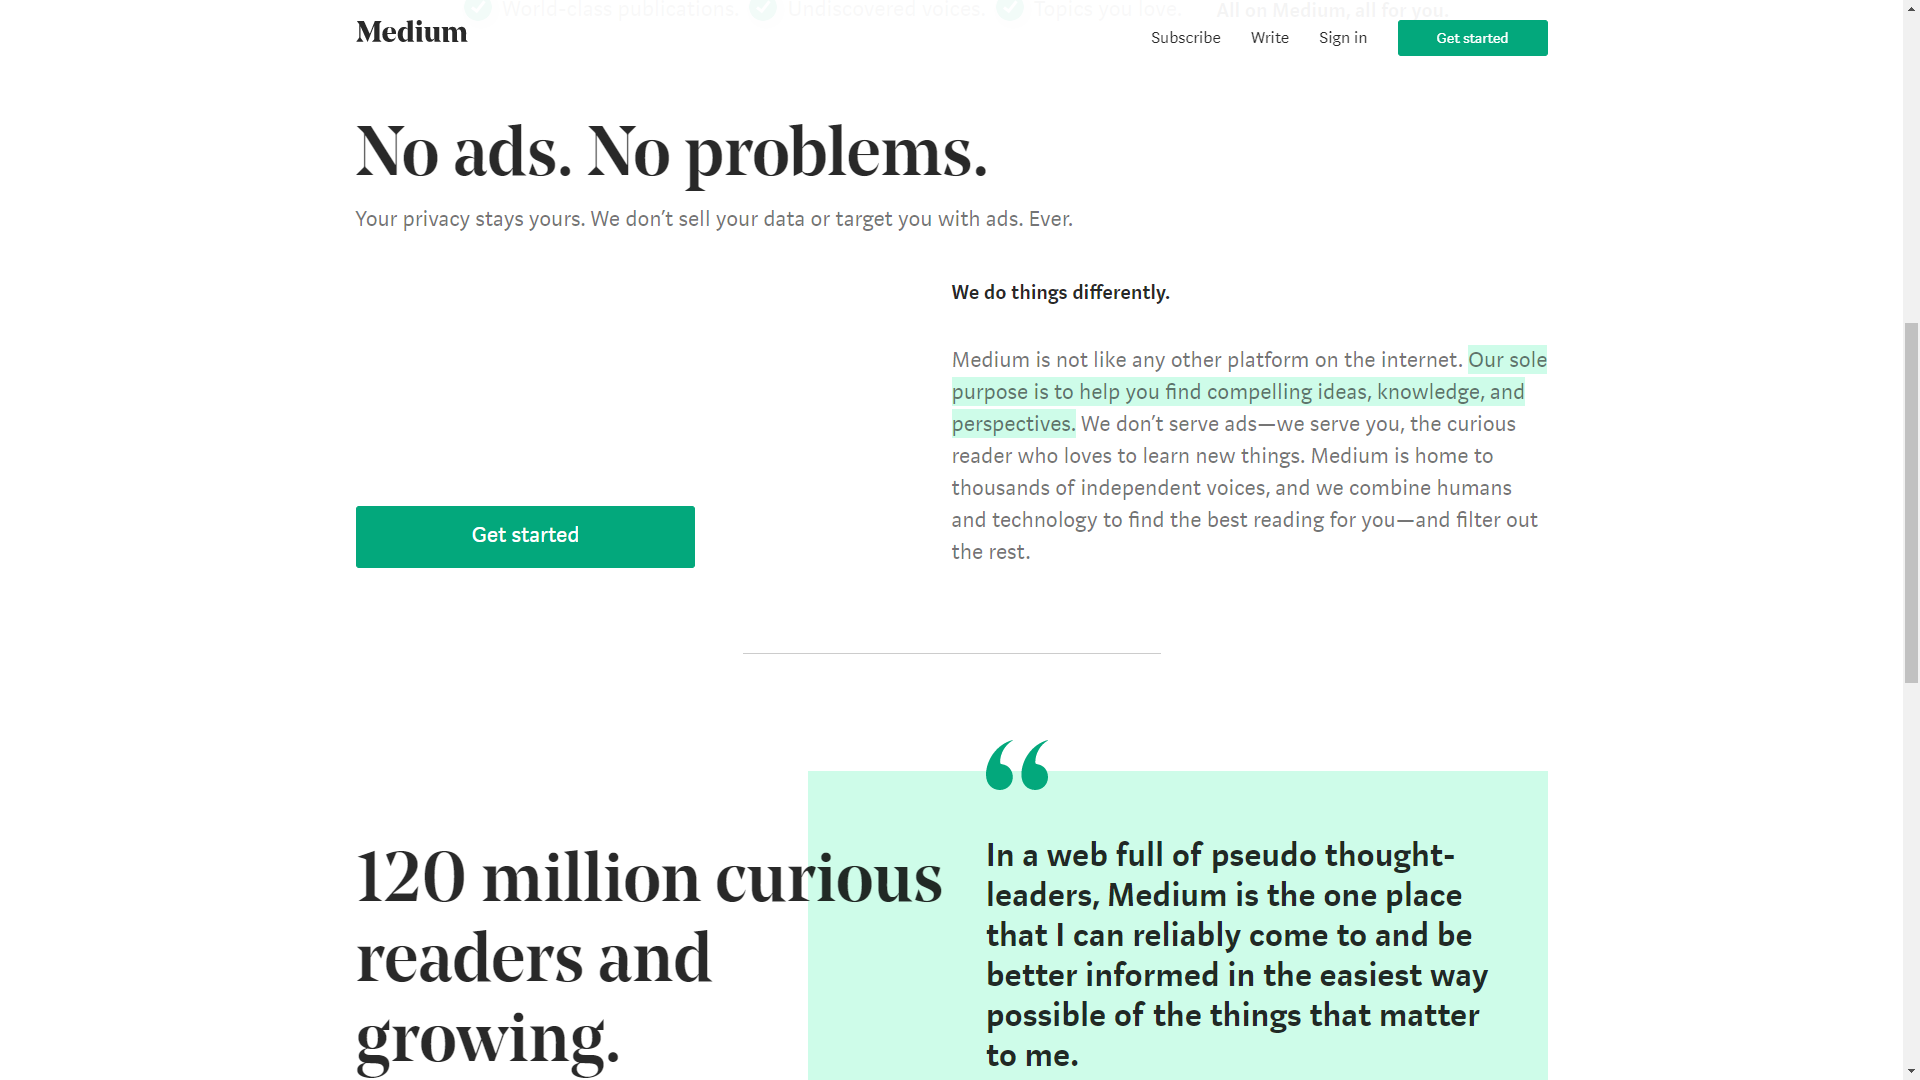The image size is (1920, 1080).
Task: Open the Subscribe page from the header
Action: (1185, 38)
